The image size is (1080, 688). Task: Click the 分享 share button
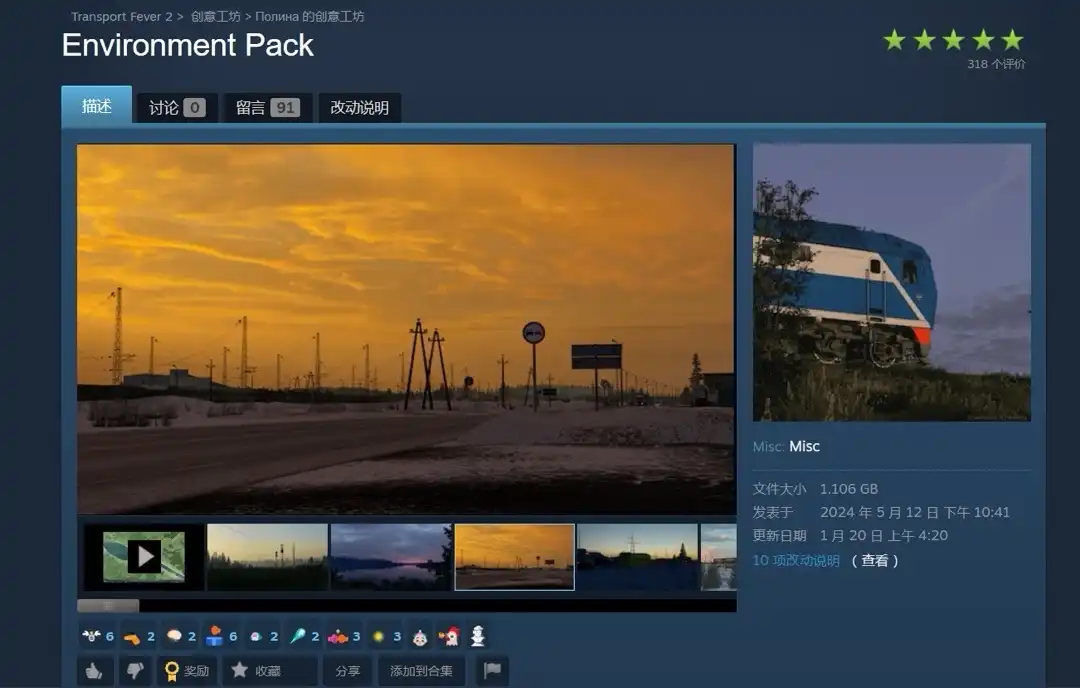pos(347,671)
